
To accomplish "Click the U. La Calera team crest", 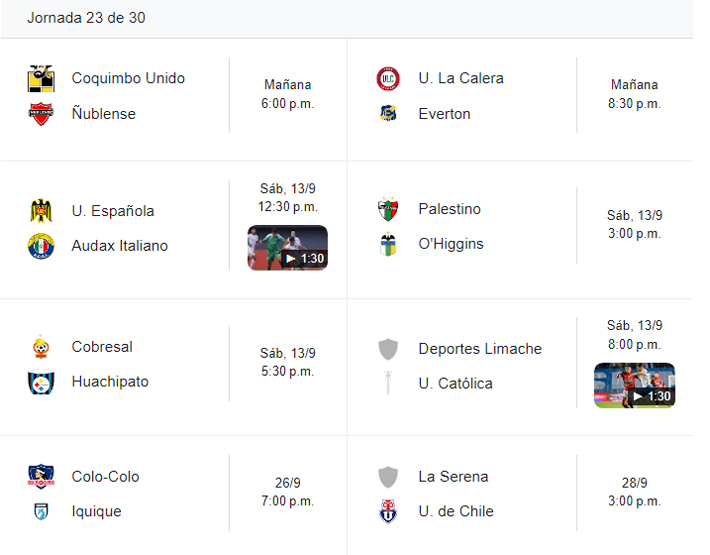I will (388, 79).
